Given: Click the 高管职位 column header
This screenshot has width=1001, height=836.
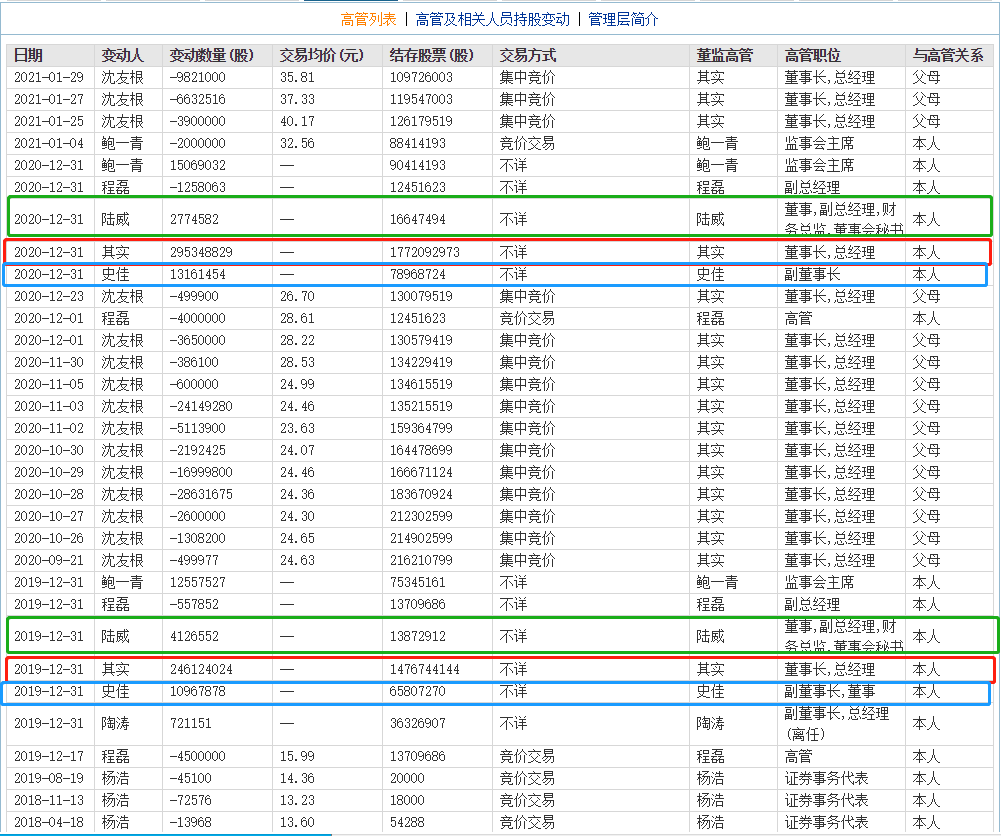Looking at the screenshot, I should (813, 56).
